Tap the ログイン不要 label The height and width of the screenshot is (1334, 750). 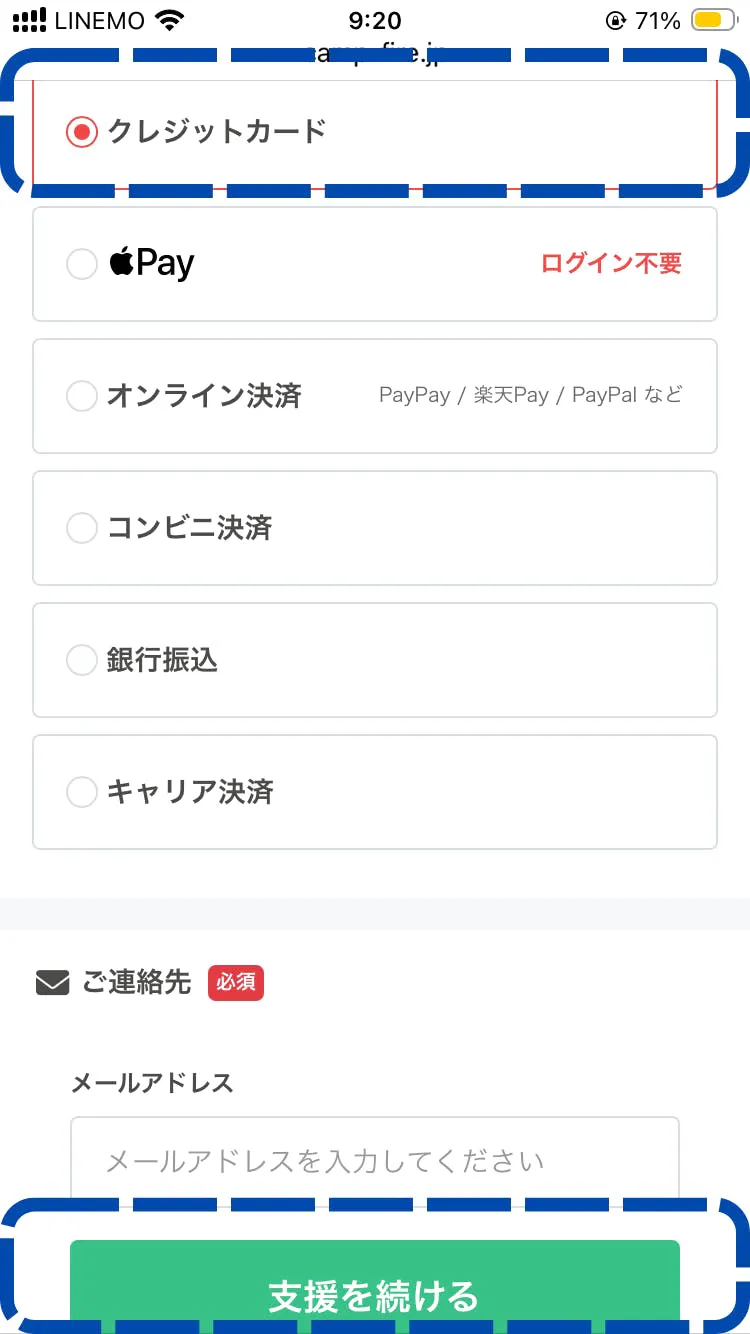tap(611, 264)
